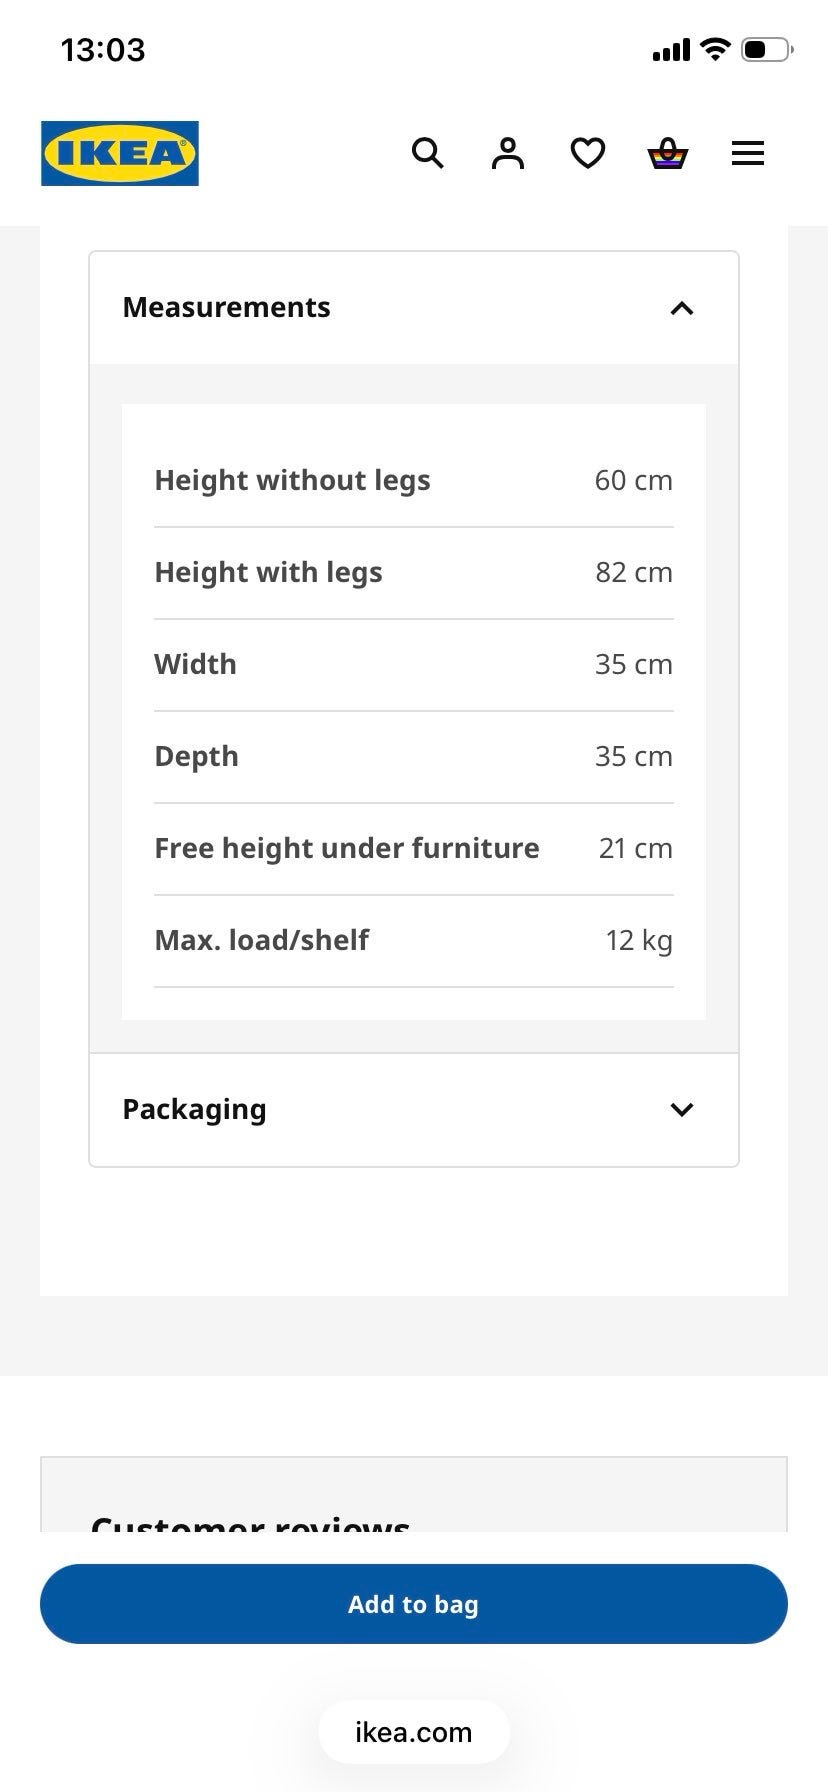The width and height of the screenshot is (828, 1792).
Task: Tap the battery status indicator
Action: pyautogui.click(x=767, y=49)
